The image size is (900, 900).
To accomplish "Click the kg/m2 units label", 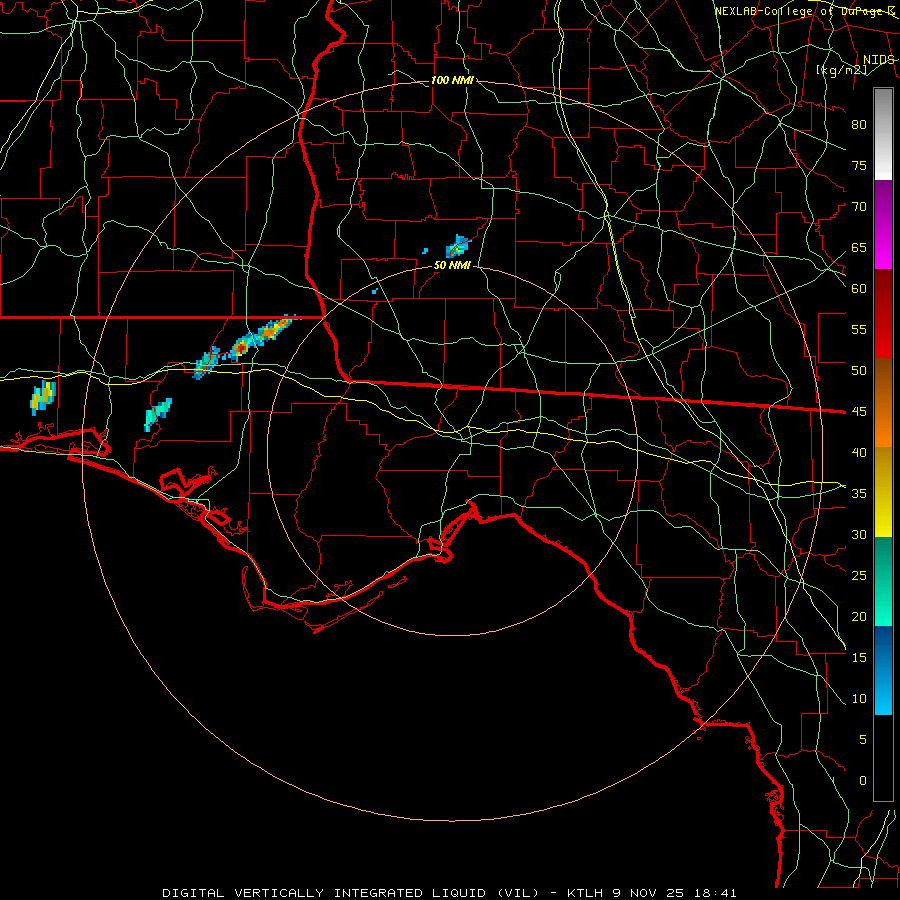I will 841,70.
